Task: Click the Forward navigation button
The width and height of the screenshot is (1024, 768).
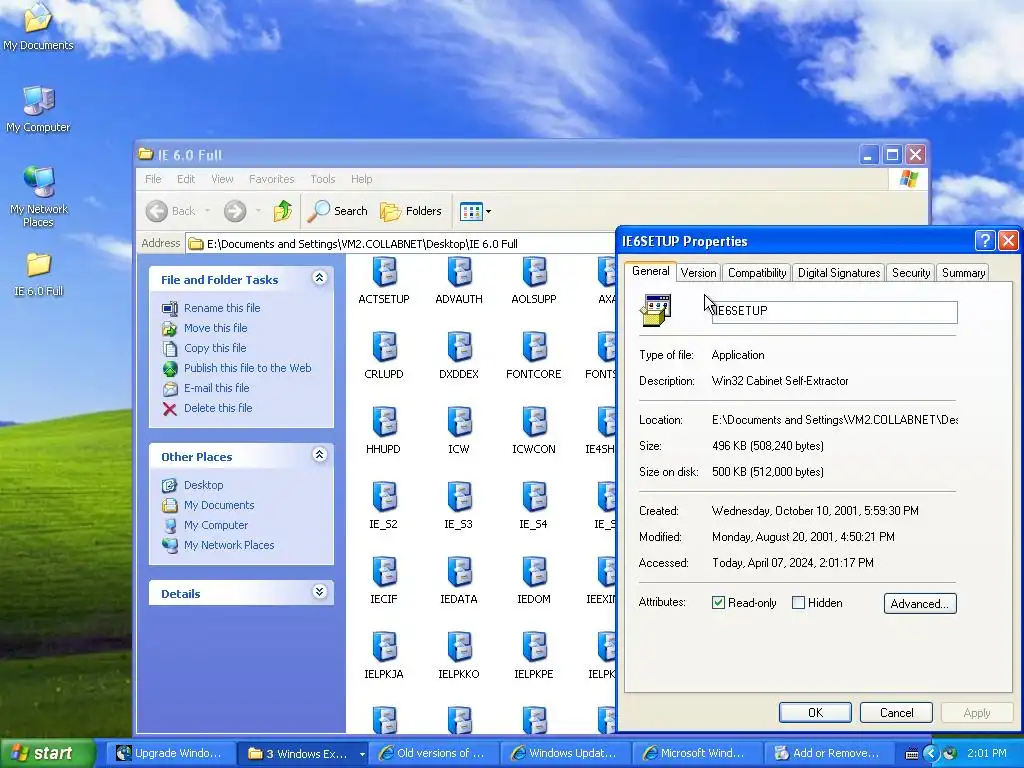Action: [x=235, y=211]
